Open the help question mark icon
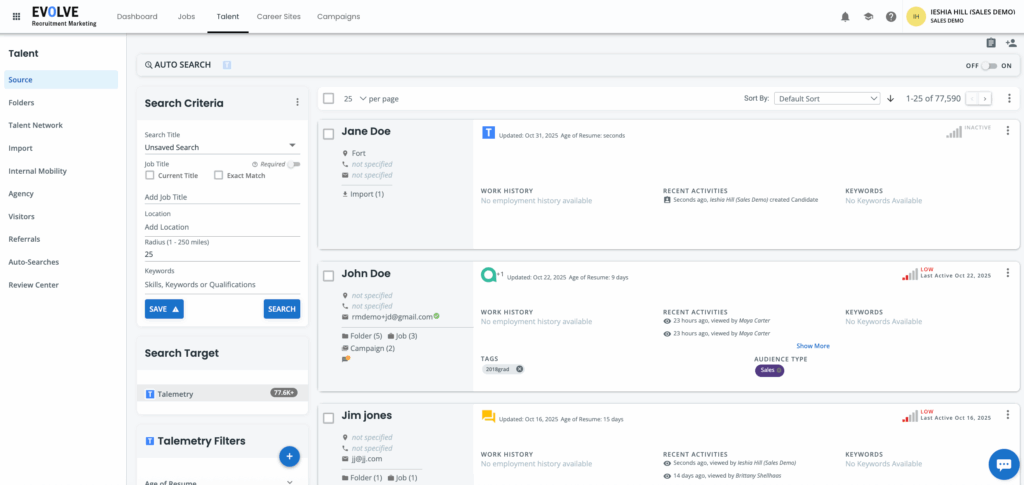This screenshot has height=485, width=1024. (x=891, y=17)
